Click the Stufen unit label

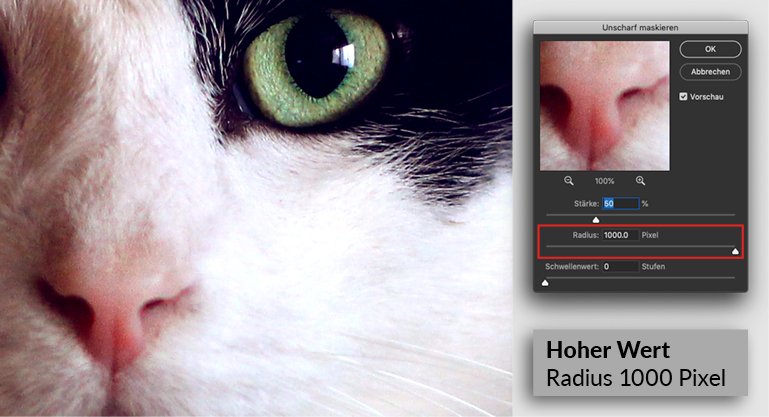653,266
